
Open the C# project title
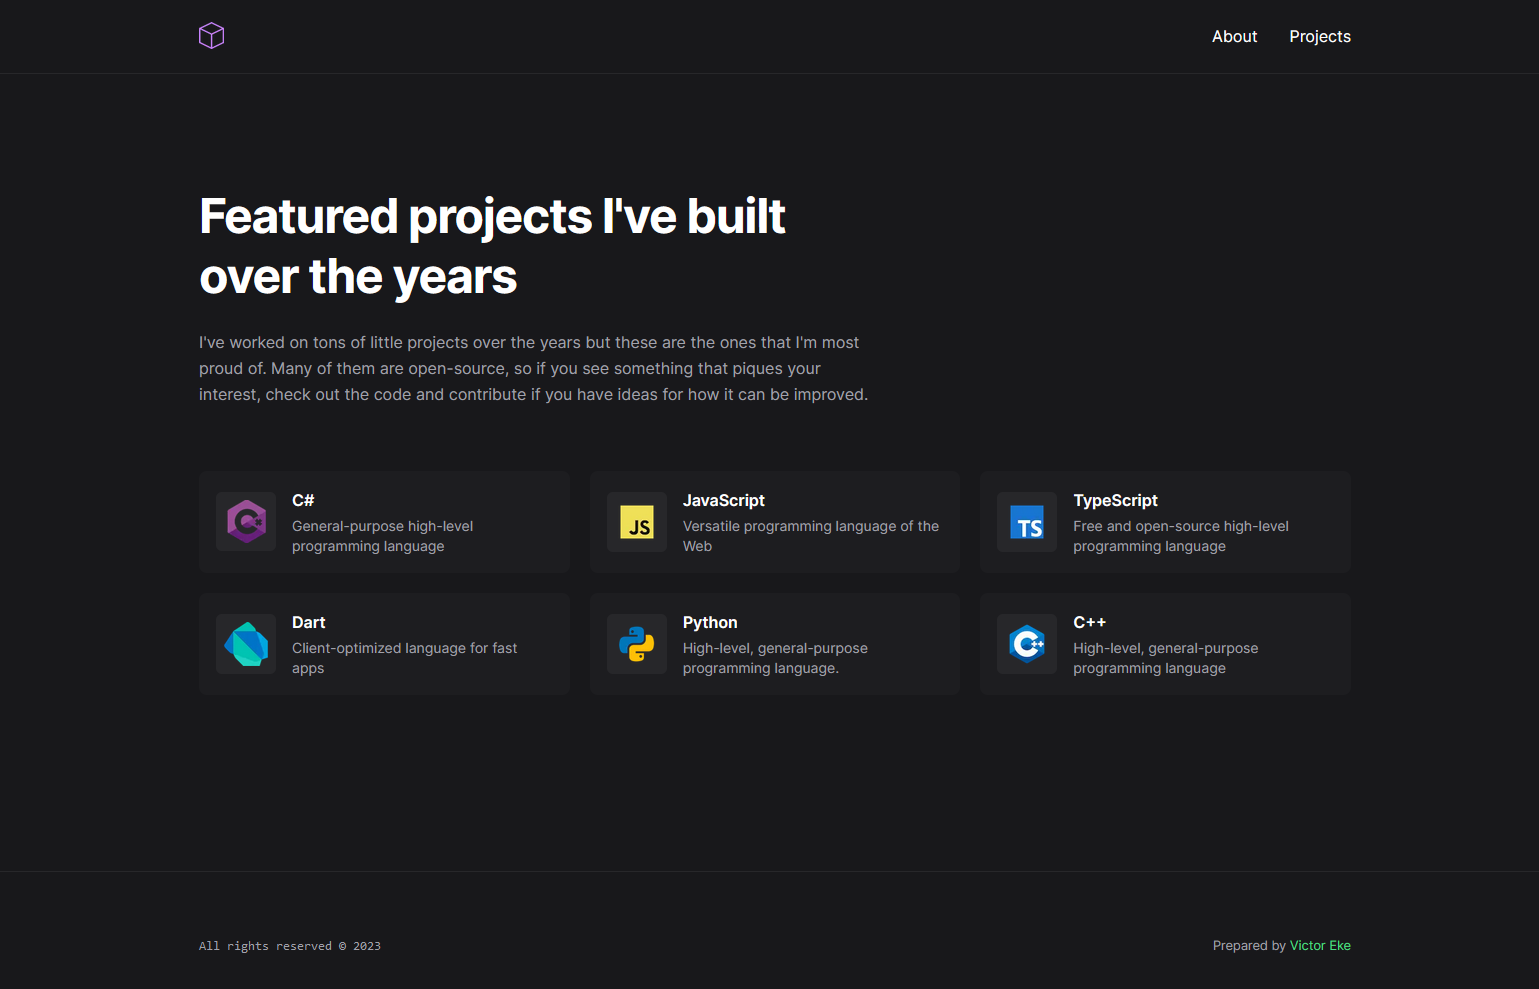(x=303, y=500)
